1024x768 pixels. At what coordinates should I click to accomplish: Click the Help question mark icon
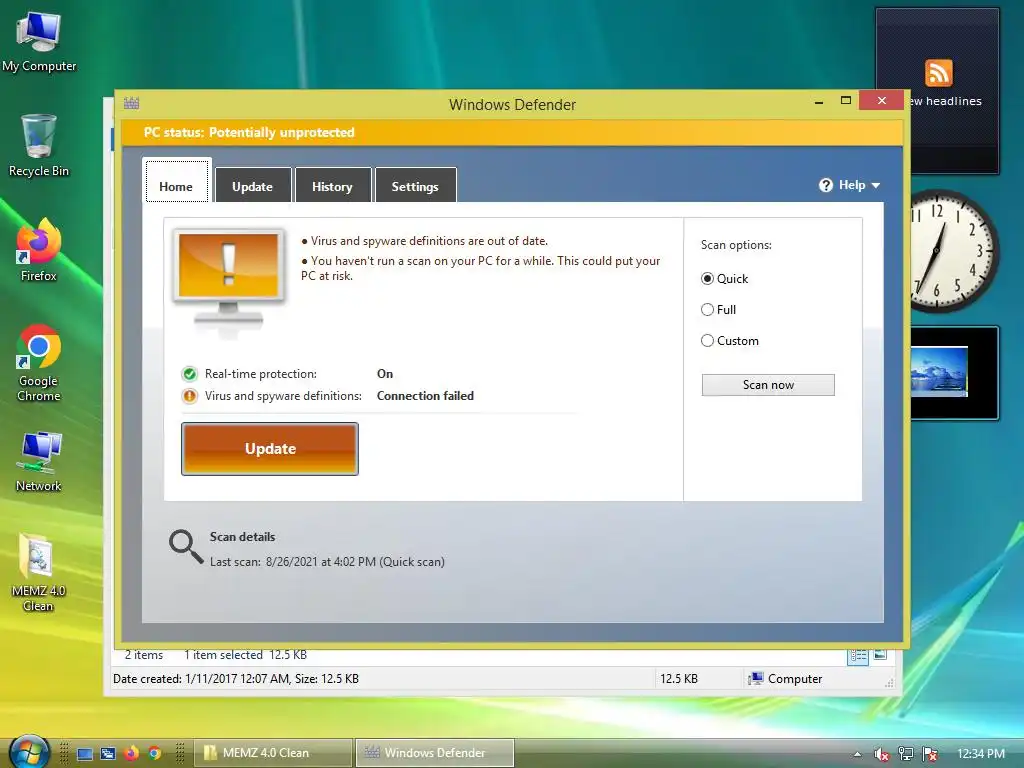(825, 185)
